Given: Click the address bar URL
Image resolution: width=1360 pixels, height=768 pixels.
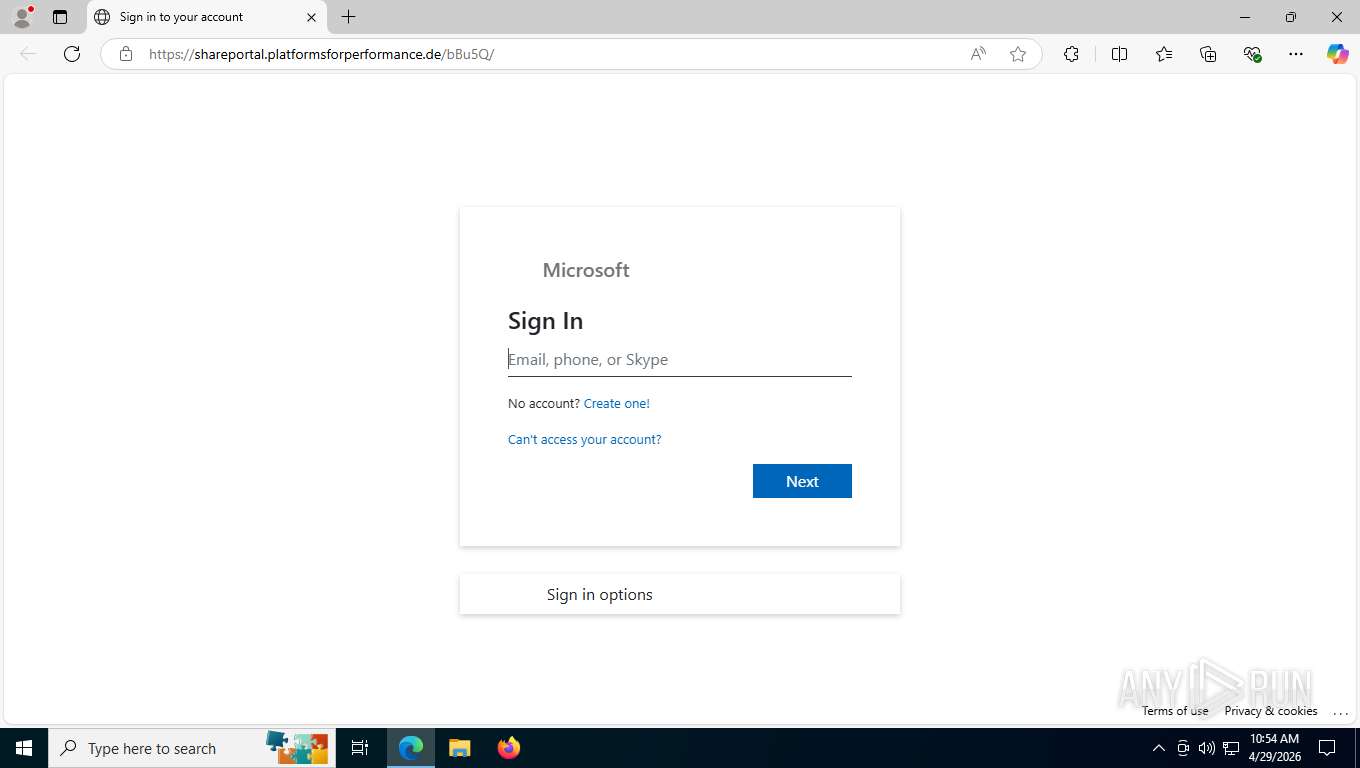Looking at the screenshot, I should tap(321, 54).
